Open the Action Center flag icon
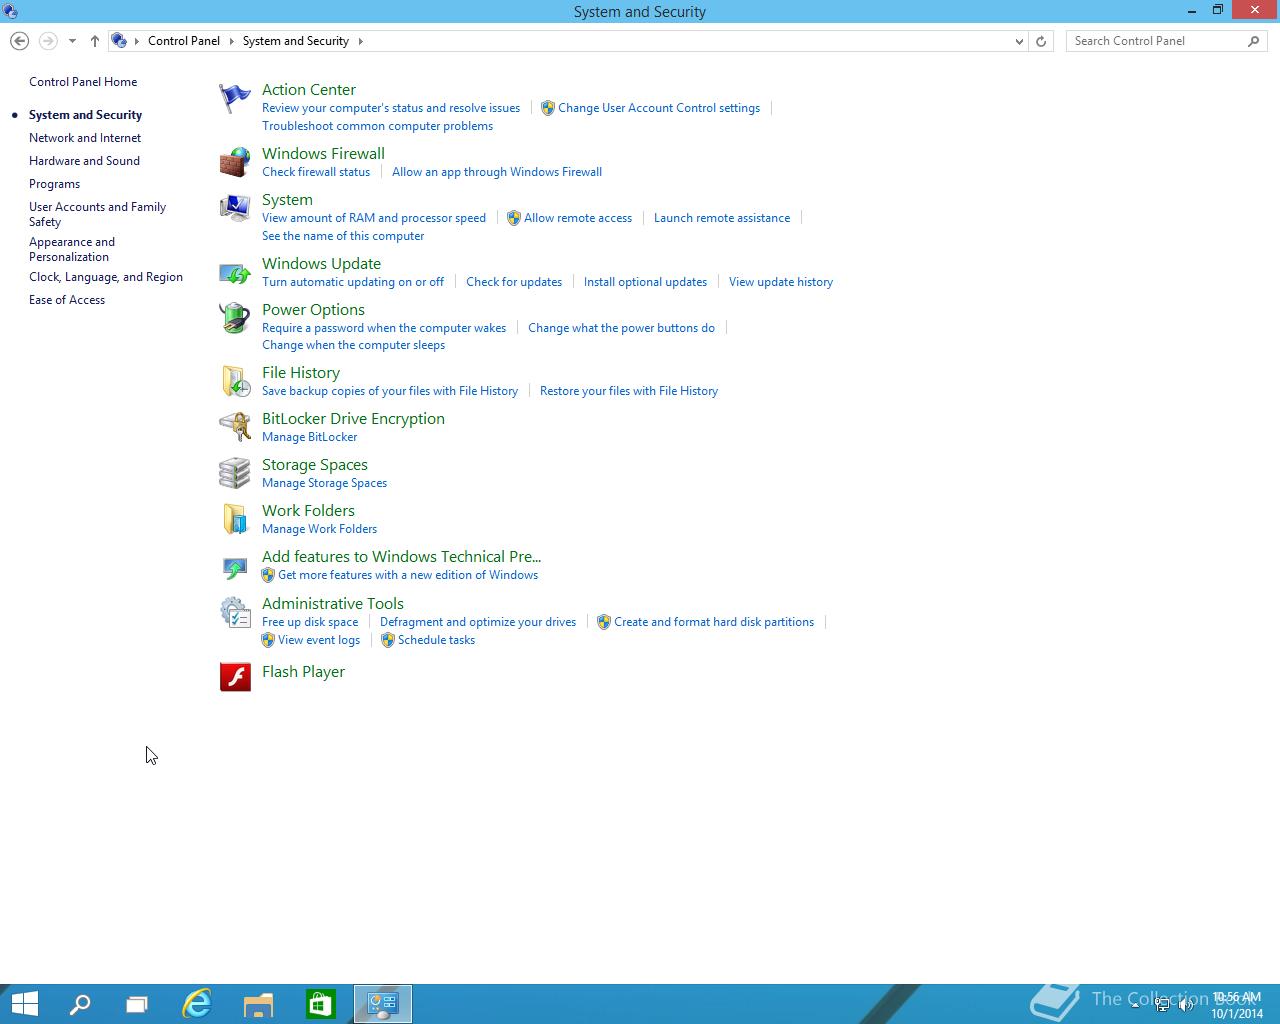Image resolution: width=1280 pixels, height=1024 pixels. [x=235, y=98]
